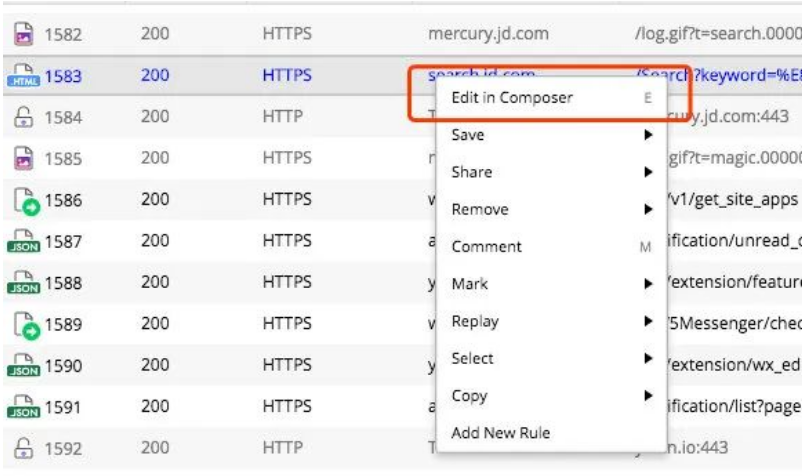Viewport: 809px width, 476px height.
Task: Click the image icon of session 1585
Action: pyautogui.click(x=22, y=157)
